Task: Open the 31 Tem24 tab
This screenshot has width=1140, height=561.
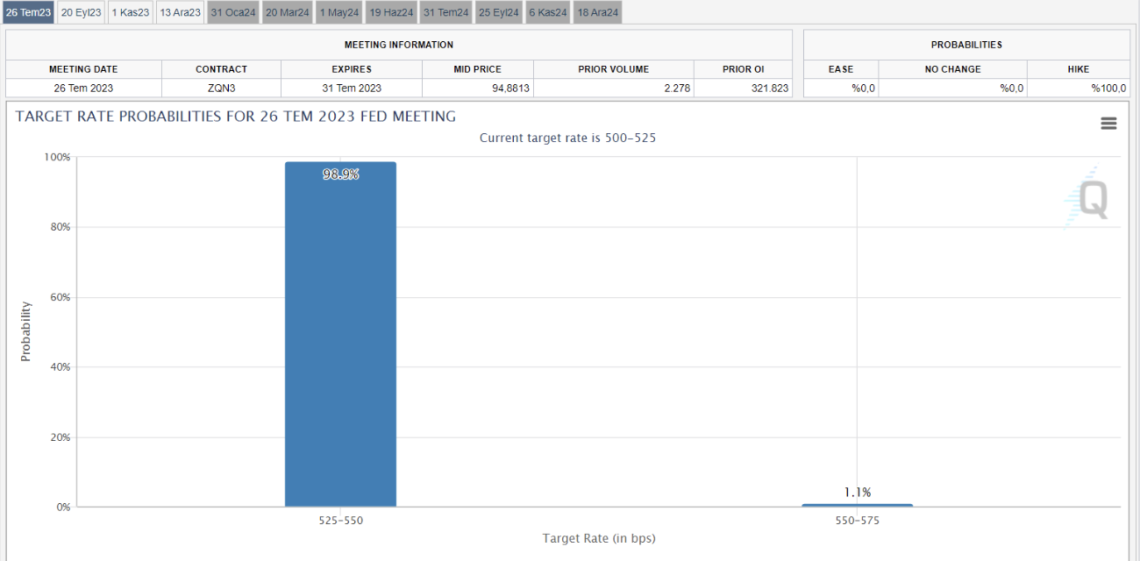Action: pyautogui.click(x=446, y=12)
